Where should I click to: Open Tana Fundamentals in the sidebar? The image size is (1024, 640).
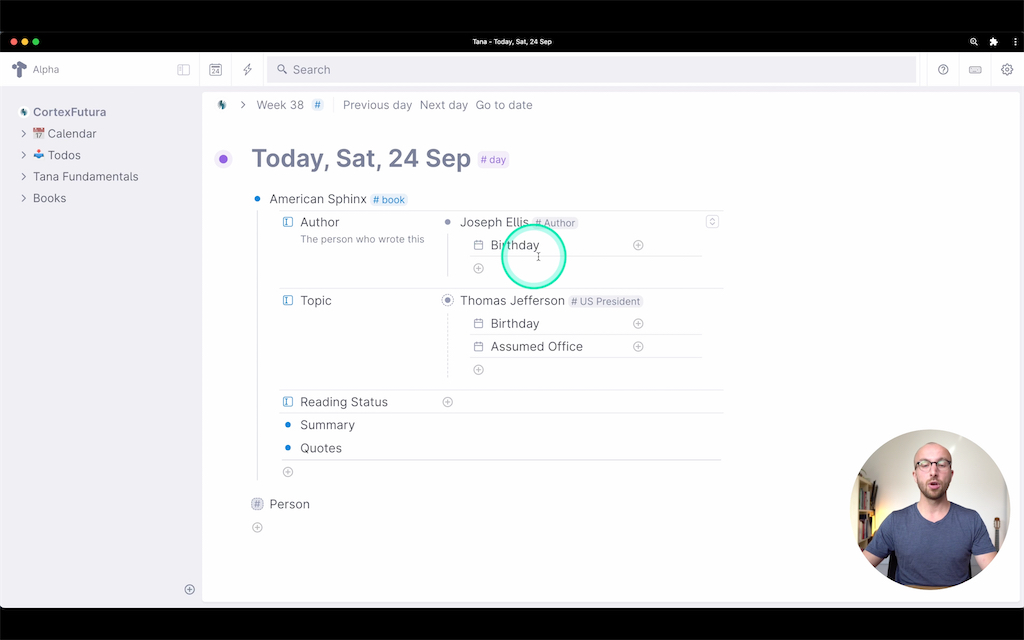[86, 176]
